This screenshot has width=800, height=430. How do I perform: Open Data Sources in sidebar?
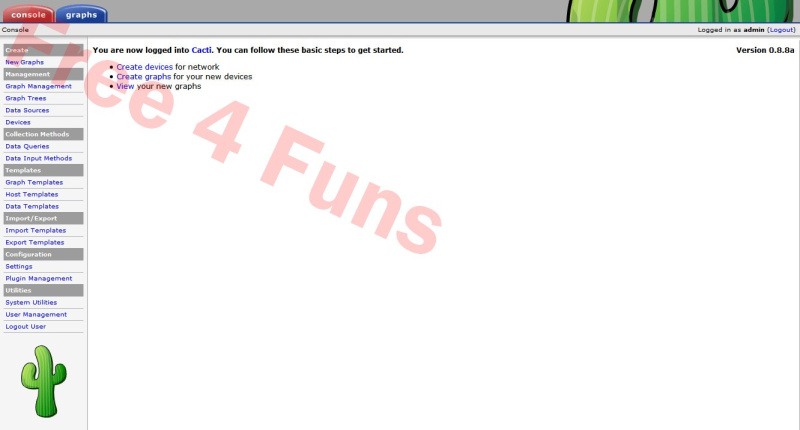pos(27,110)
